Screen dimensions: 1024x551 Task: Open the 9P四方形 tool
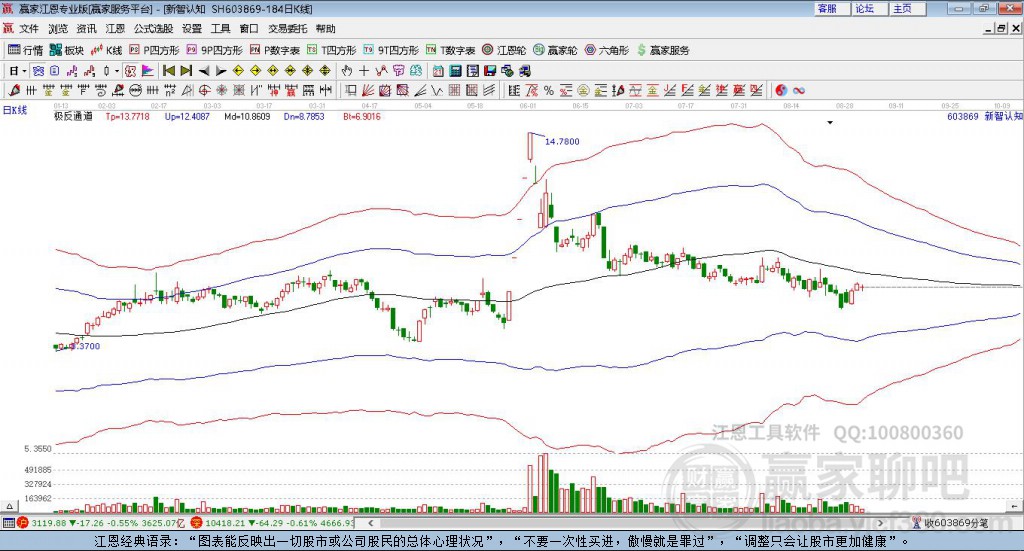coord(214,50)
